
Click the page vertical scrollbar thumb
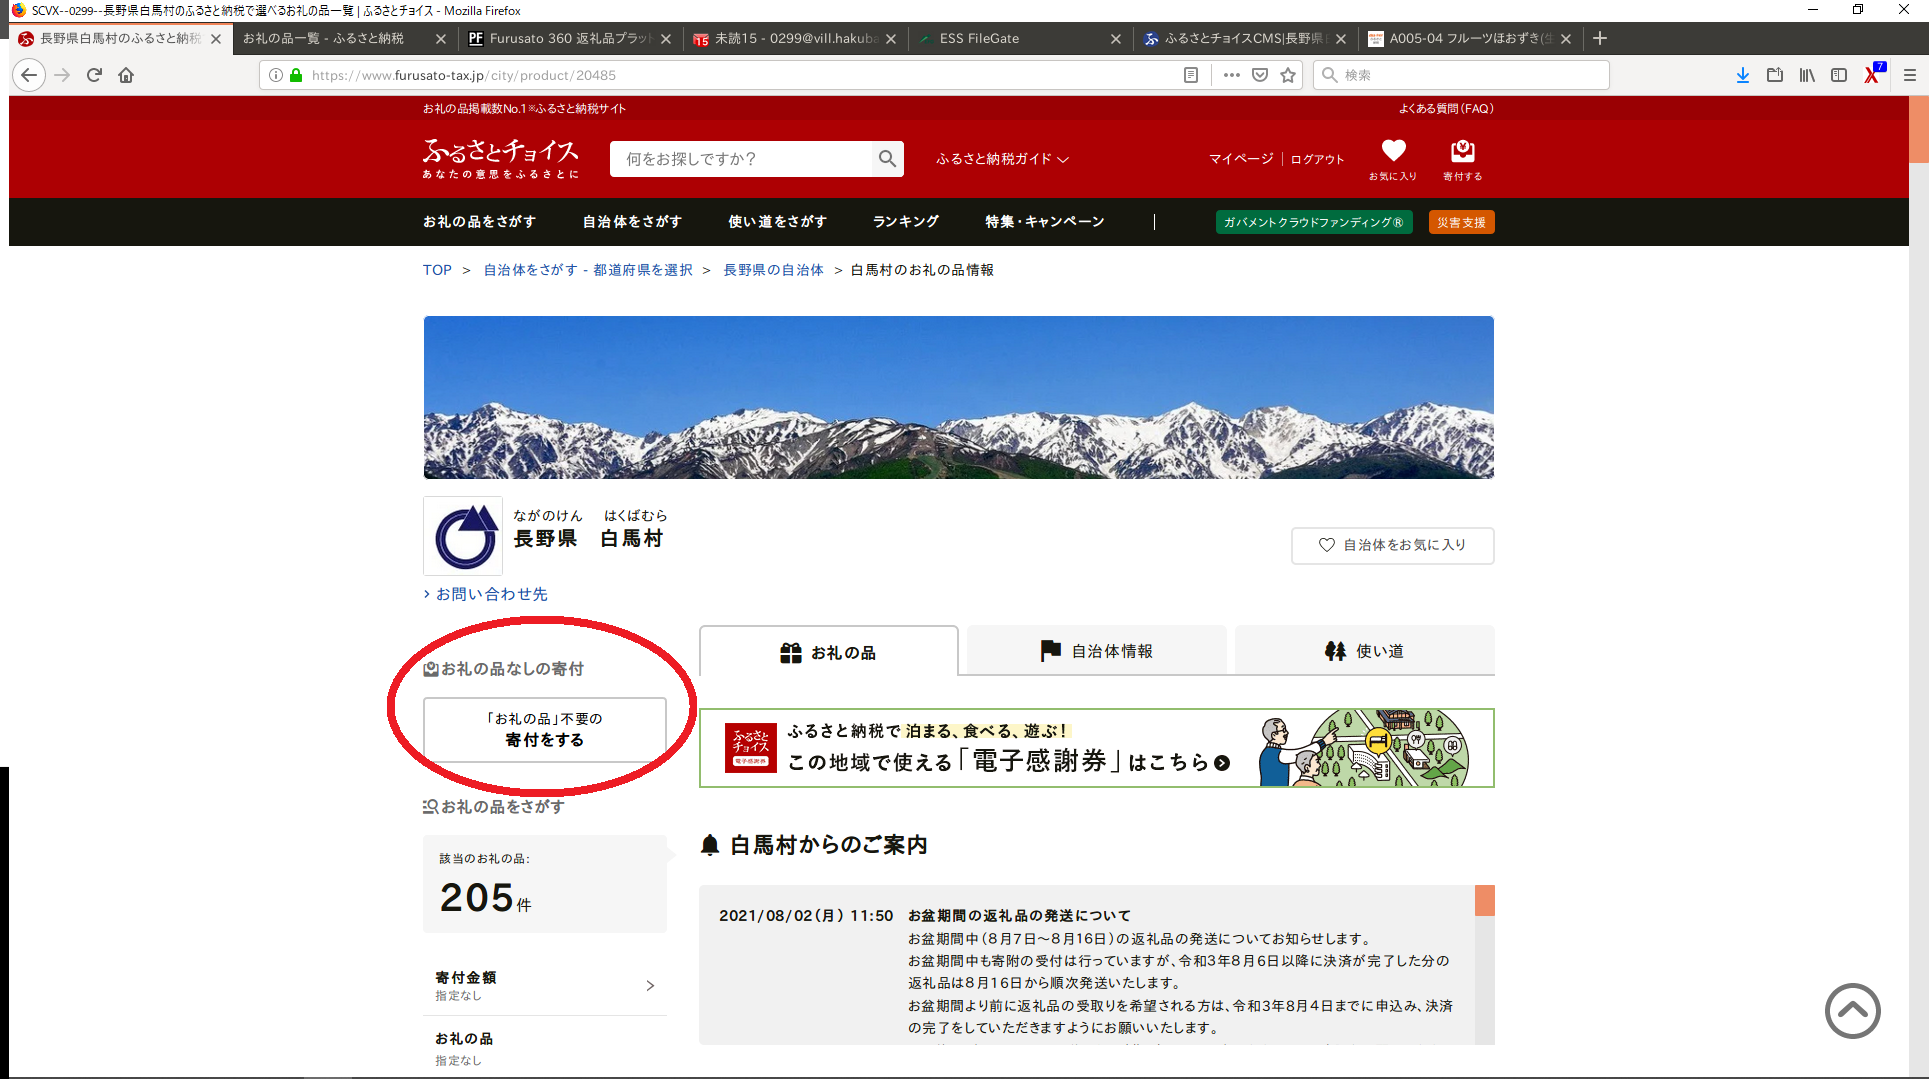(1918, 128)
